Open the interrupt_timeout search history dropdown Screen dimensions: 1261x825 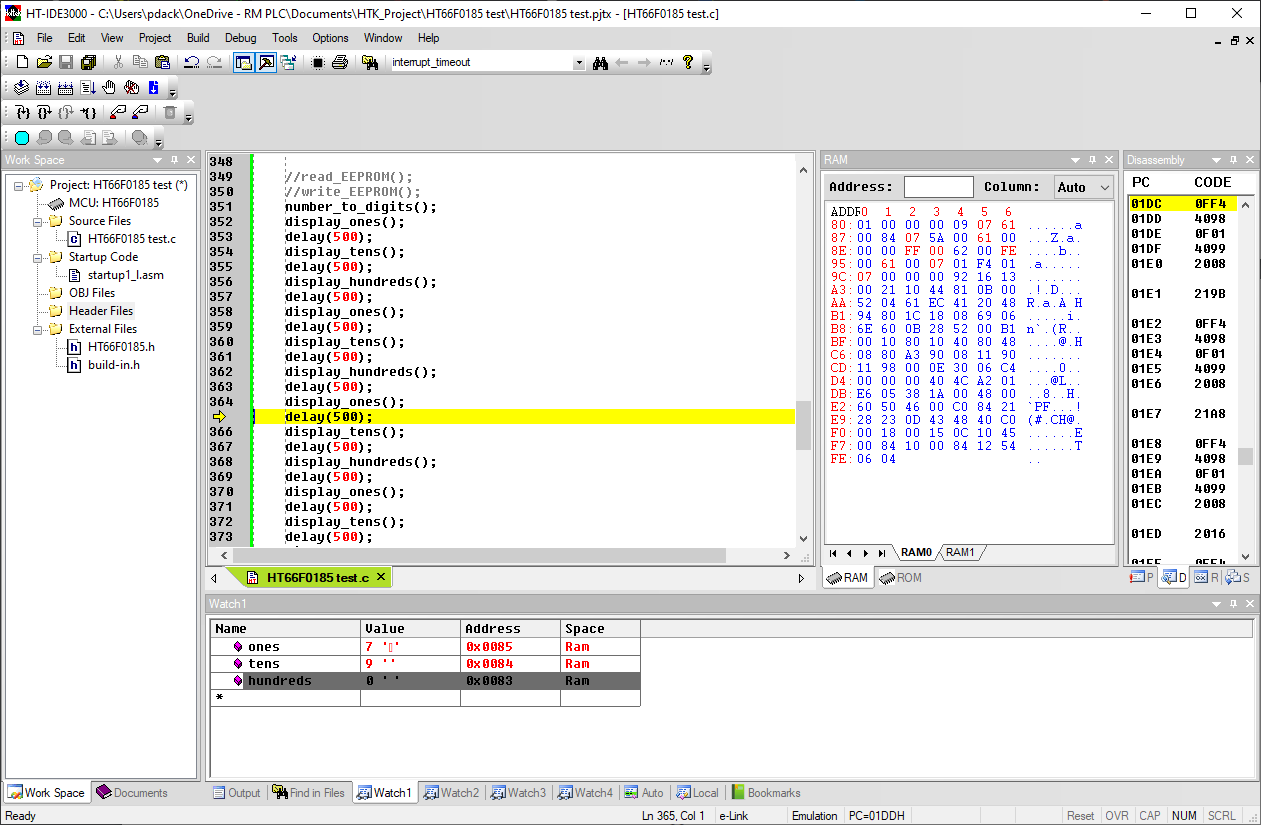pyautogui.click(x=578, y=61)
